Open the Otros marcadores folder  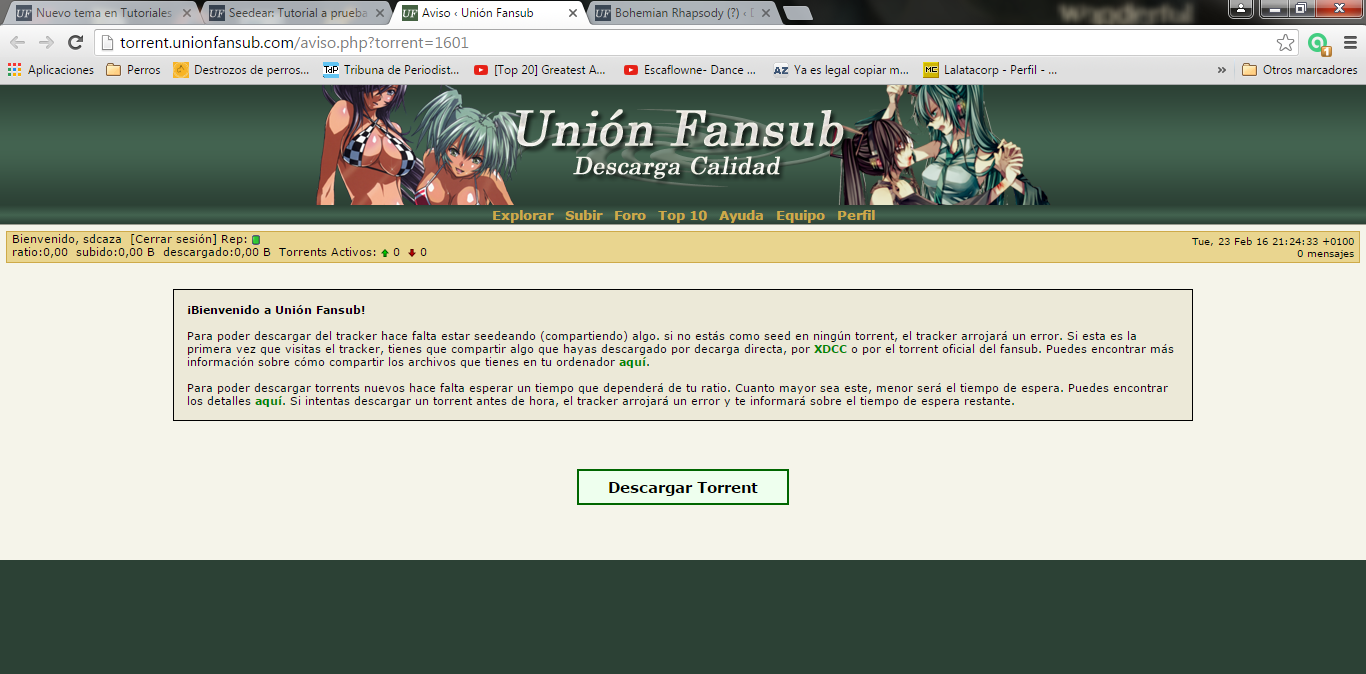pos(1299,70)
